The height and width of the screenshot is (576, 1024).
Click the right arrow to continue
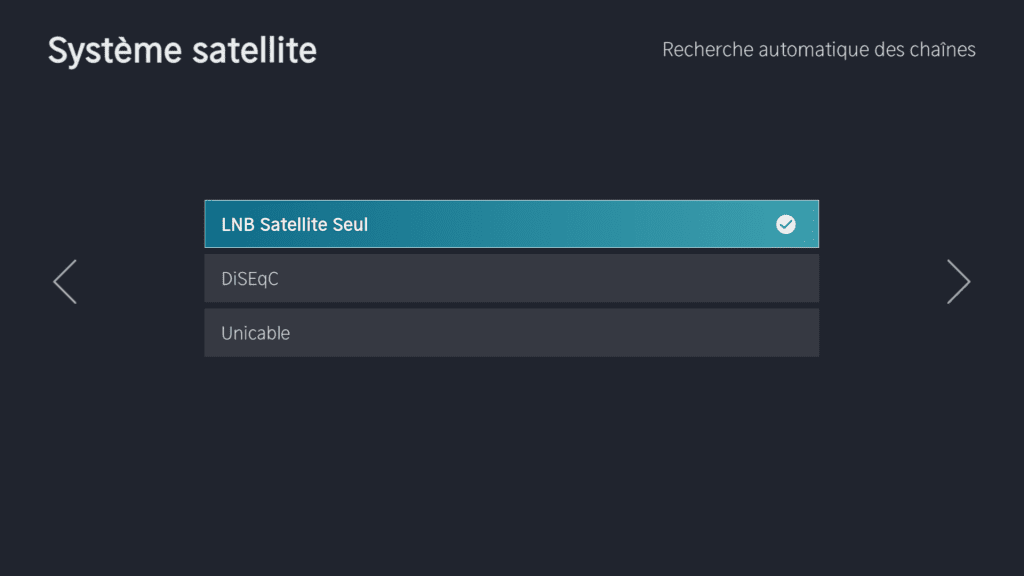[958, 282]
